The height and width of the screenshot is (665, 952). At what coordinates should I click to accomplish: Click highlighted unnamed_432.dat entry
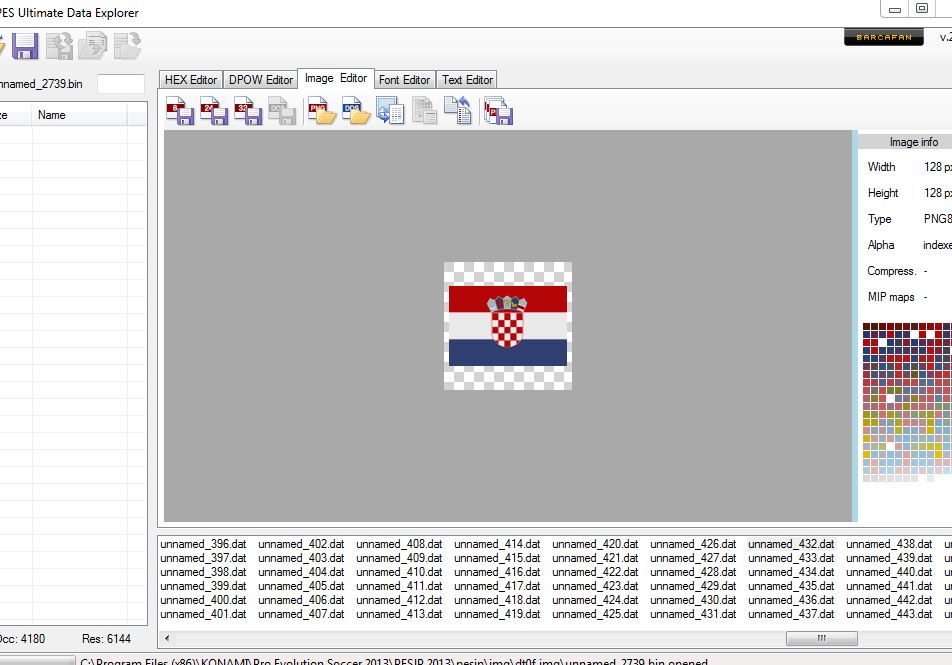[x=791, y=544]
